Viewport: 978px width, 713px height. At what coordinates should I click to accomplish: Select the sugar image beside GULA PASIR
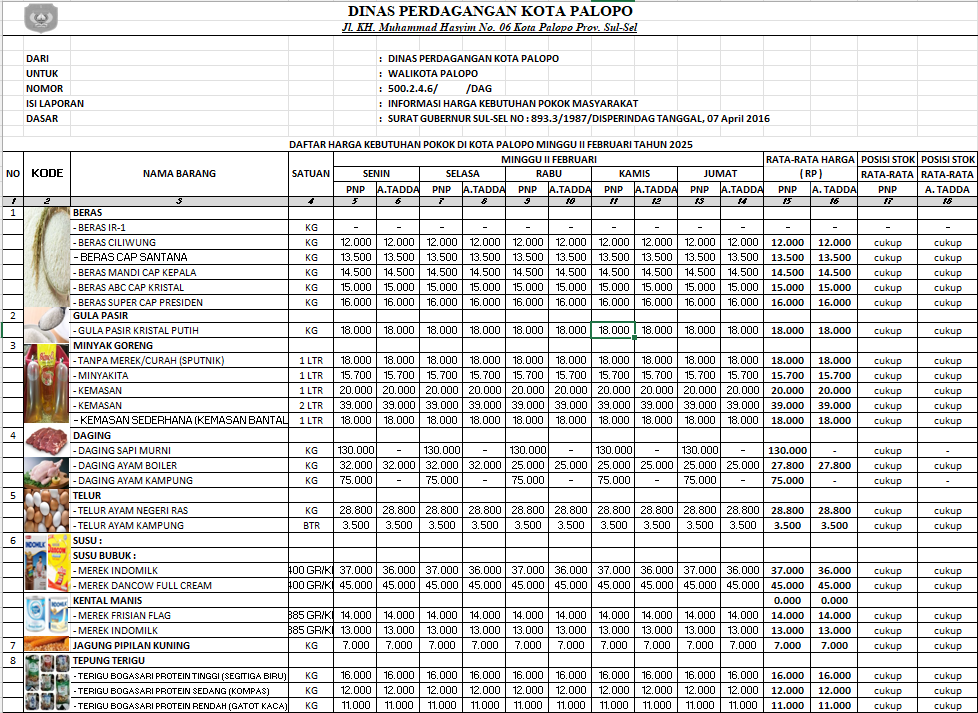[47, 323]
